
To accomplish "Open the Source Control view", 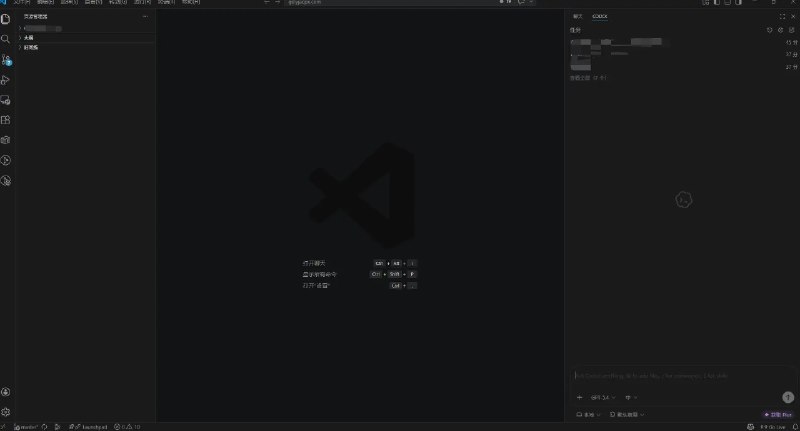I will pos(6,60).
